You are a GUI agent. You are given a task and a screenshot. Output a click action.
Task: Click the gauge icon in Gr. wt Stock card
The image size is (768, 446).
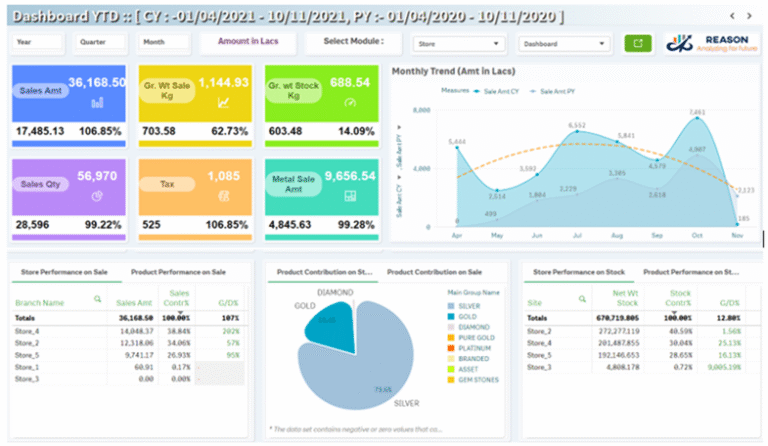click(x=350, y=102)
